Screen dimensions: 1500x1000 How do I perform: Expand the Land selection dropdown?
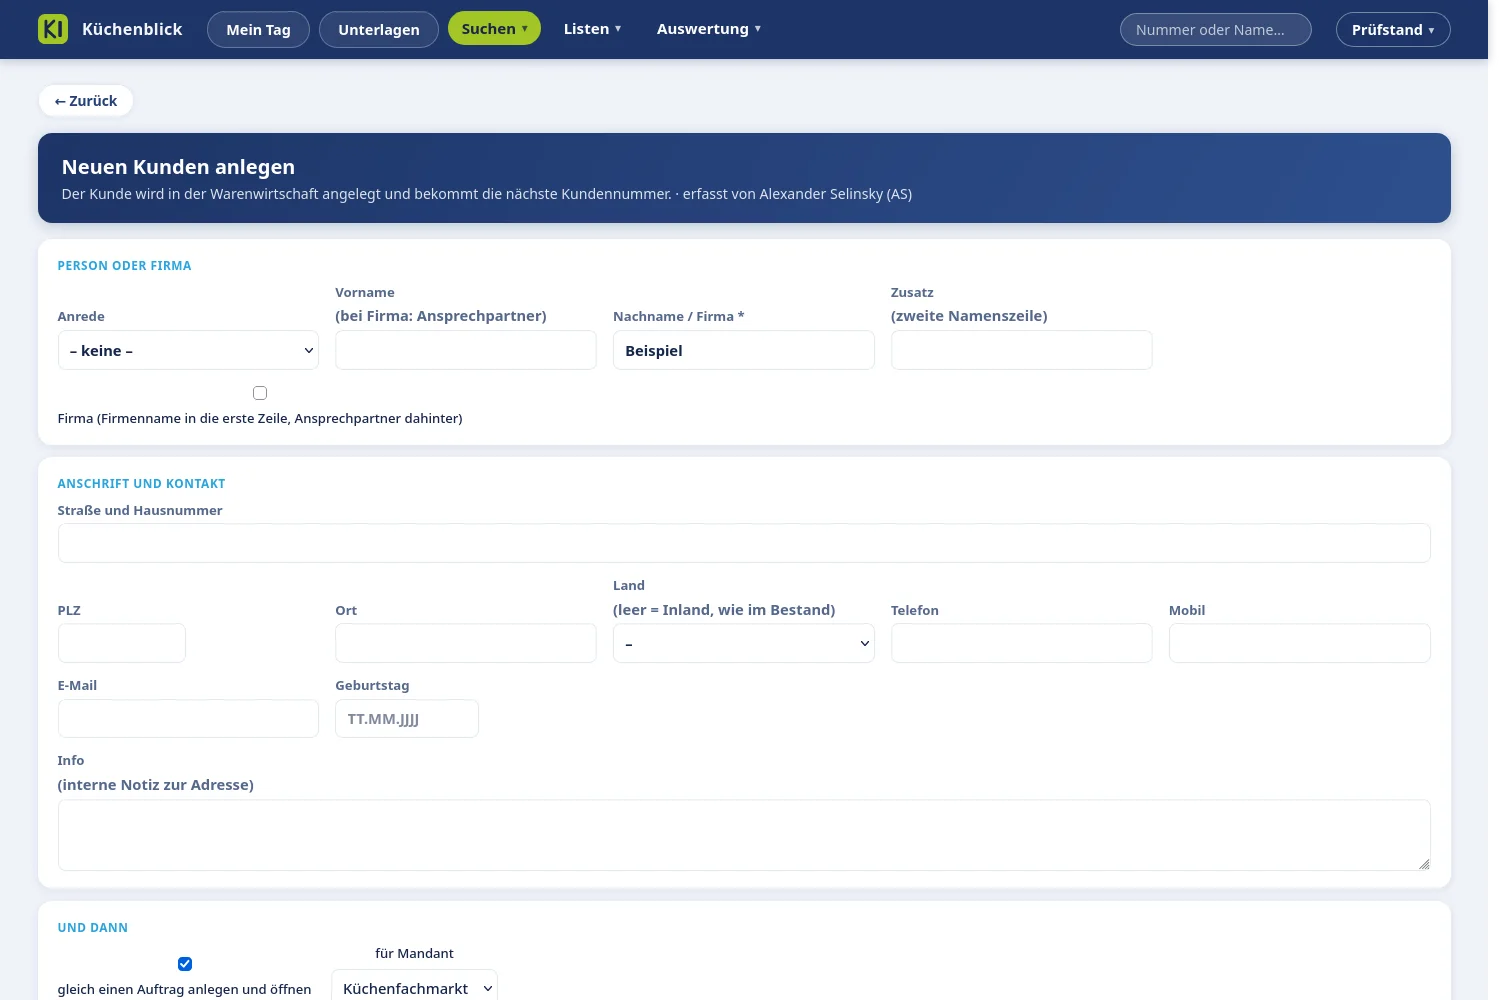click(x=743, y=643)
